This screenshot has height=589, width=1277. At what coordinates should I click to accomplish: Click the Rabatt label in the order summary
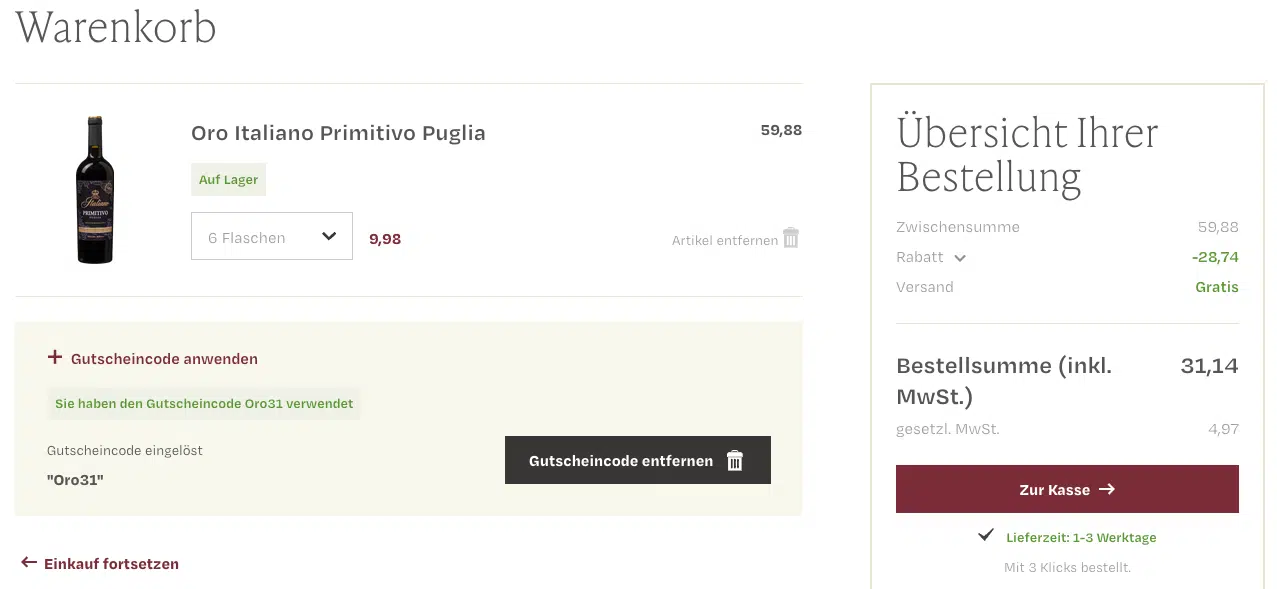pyautogui.click(x=920, y=257)
